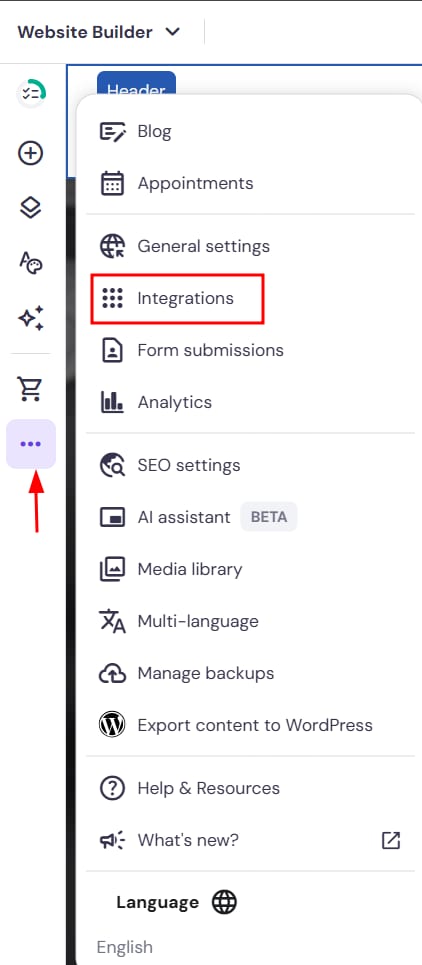Open the checklist progress icon

[31, 93]
